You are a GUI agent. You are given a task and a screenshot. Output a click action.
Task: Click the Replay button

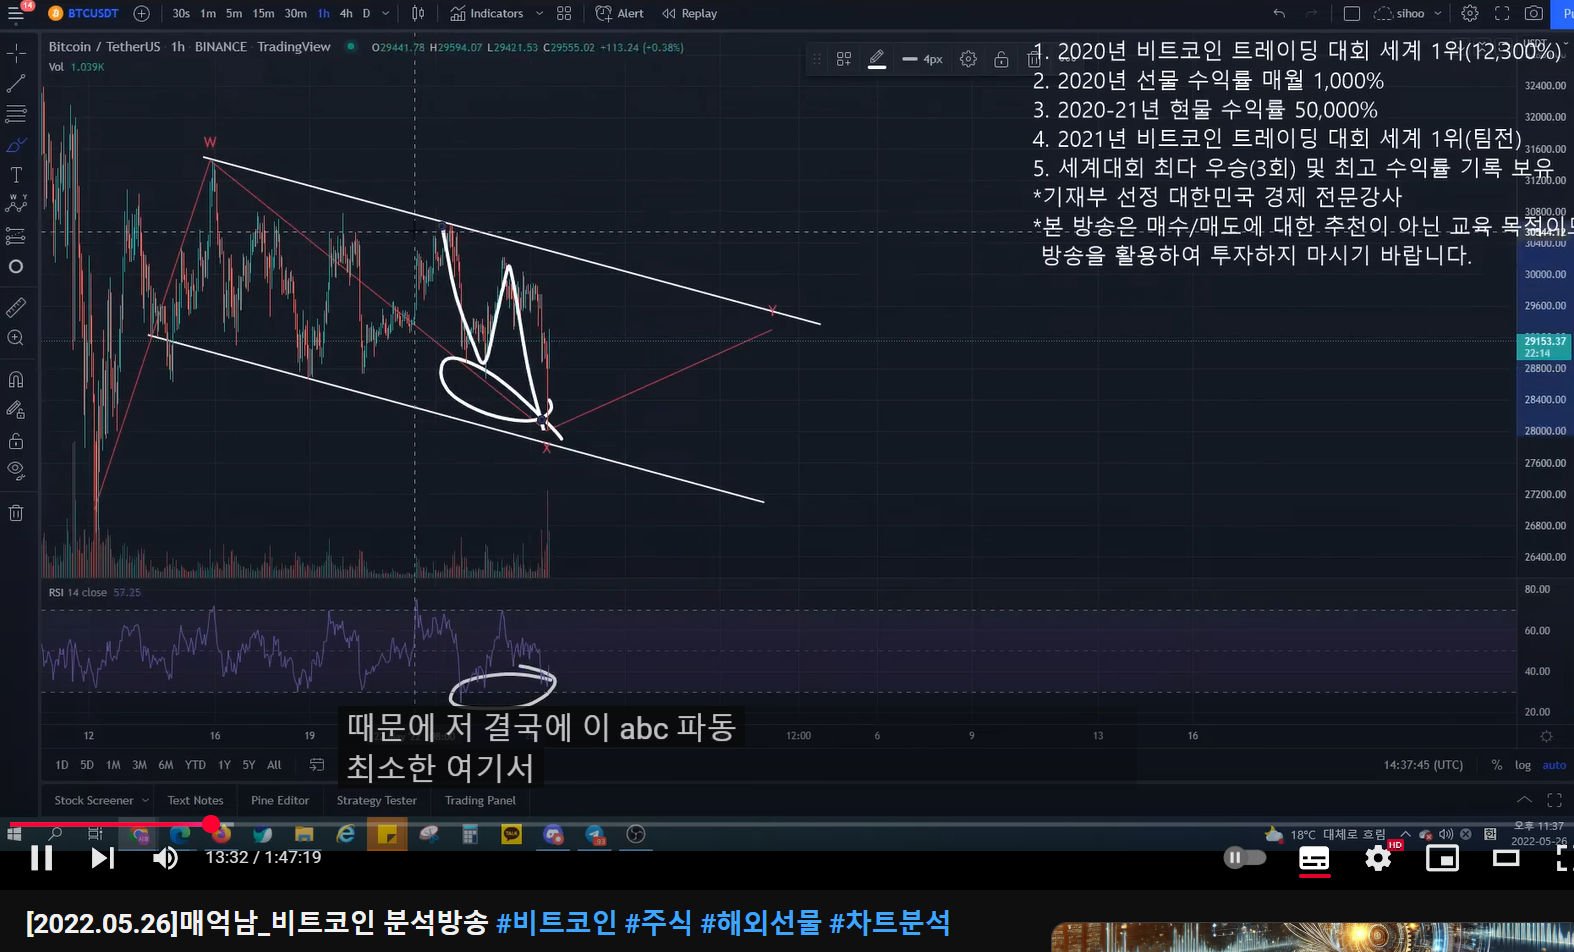[x=690, y=13]
